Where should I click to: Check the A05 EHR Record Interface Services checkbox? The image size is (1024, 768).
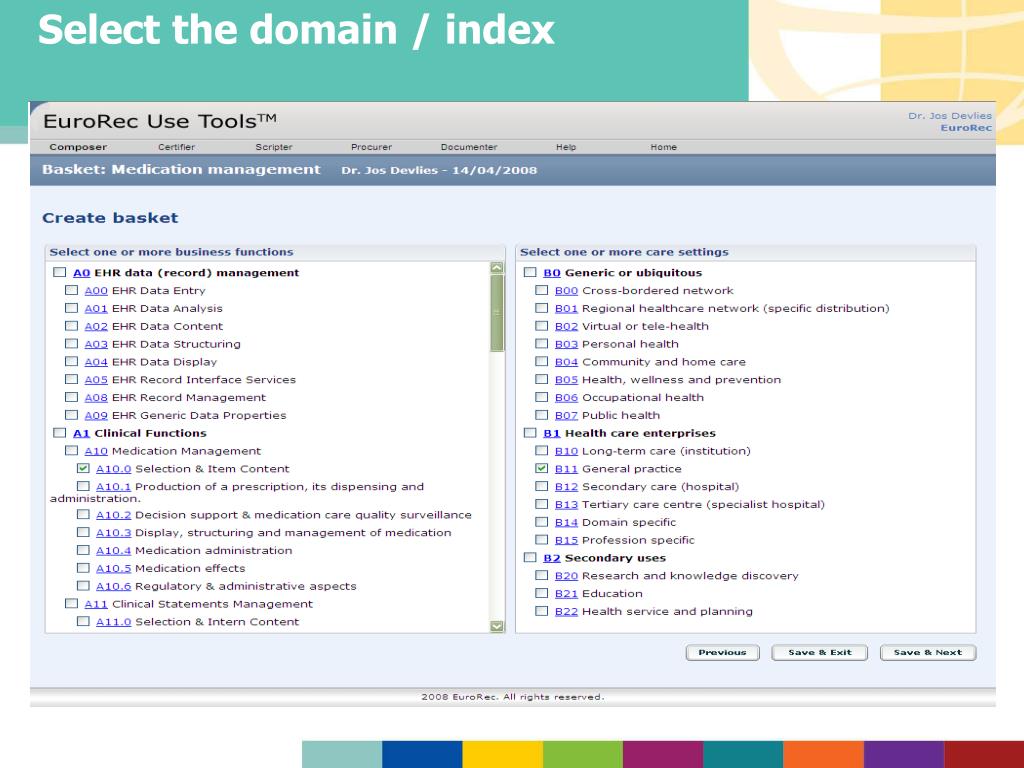coord(71,379)
